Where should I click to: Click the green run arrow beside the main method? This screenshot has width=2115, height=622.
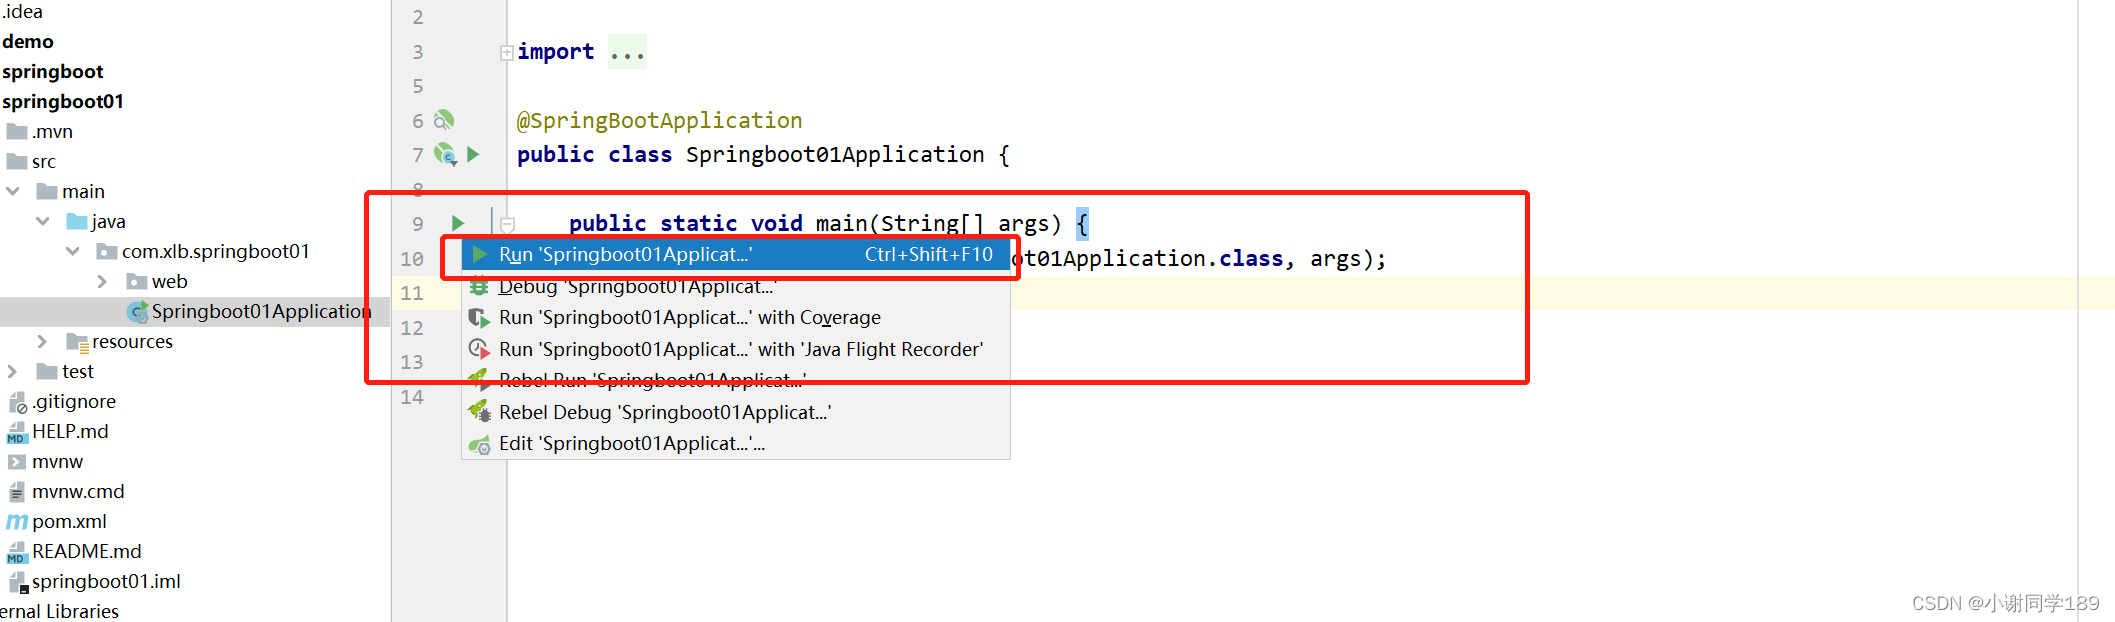click(458, 223)
